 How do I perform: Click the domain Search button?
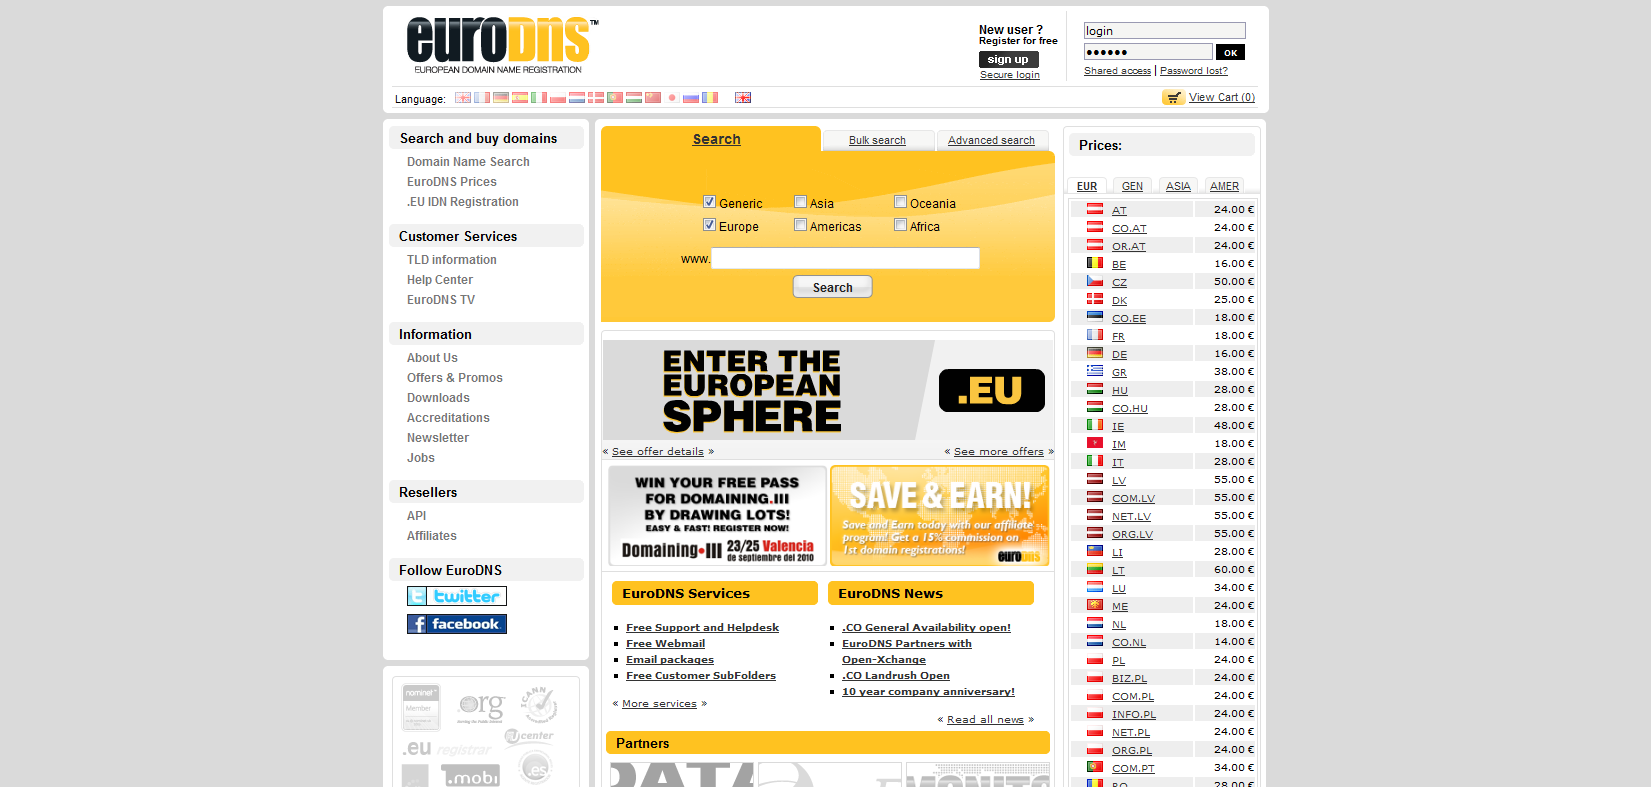point(833,287)
